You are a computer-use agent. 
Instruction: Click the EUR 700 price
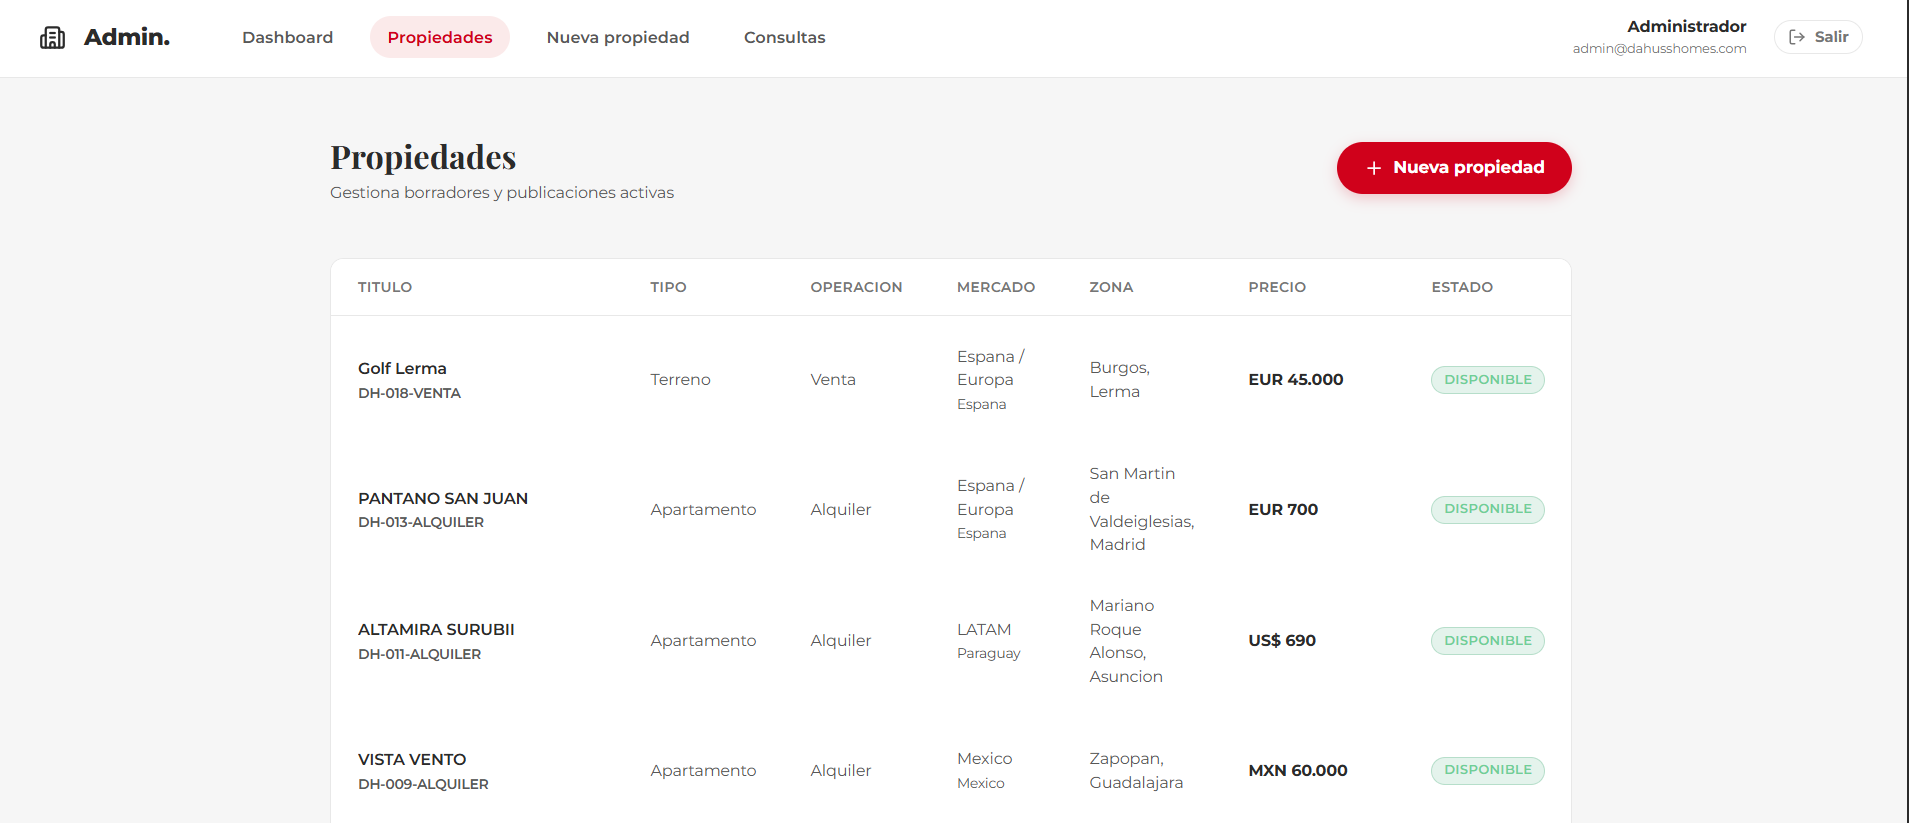tap(1283, 509)
